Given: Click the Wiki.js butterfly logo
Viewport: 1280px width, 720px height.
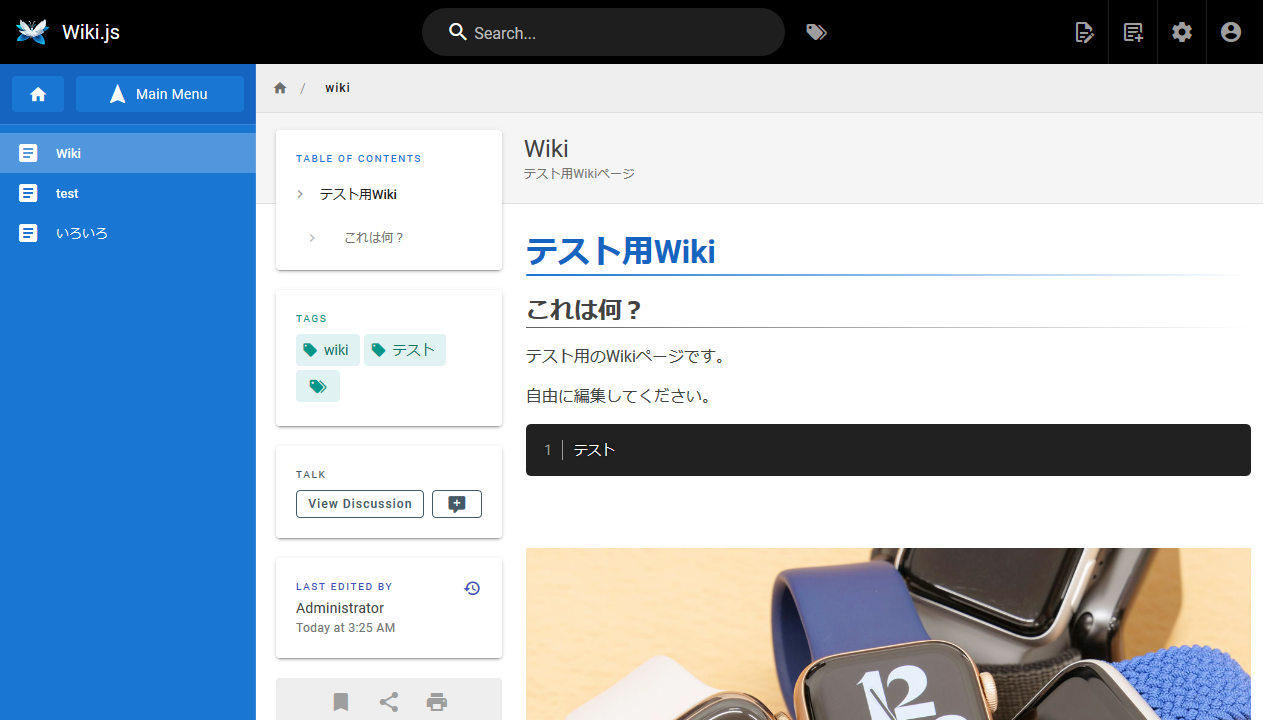Looking at the screenshot, I should click(x=32, y=32).
